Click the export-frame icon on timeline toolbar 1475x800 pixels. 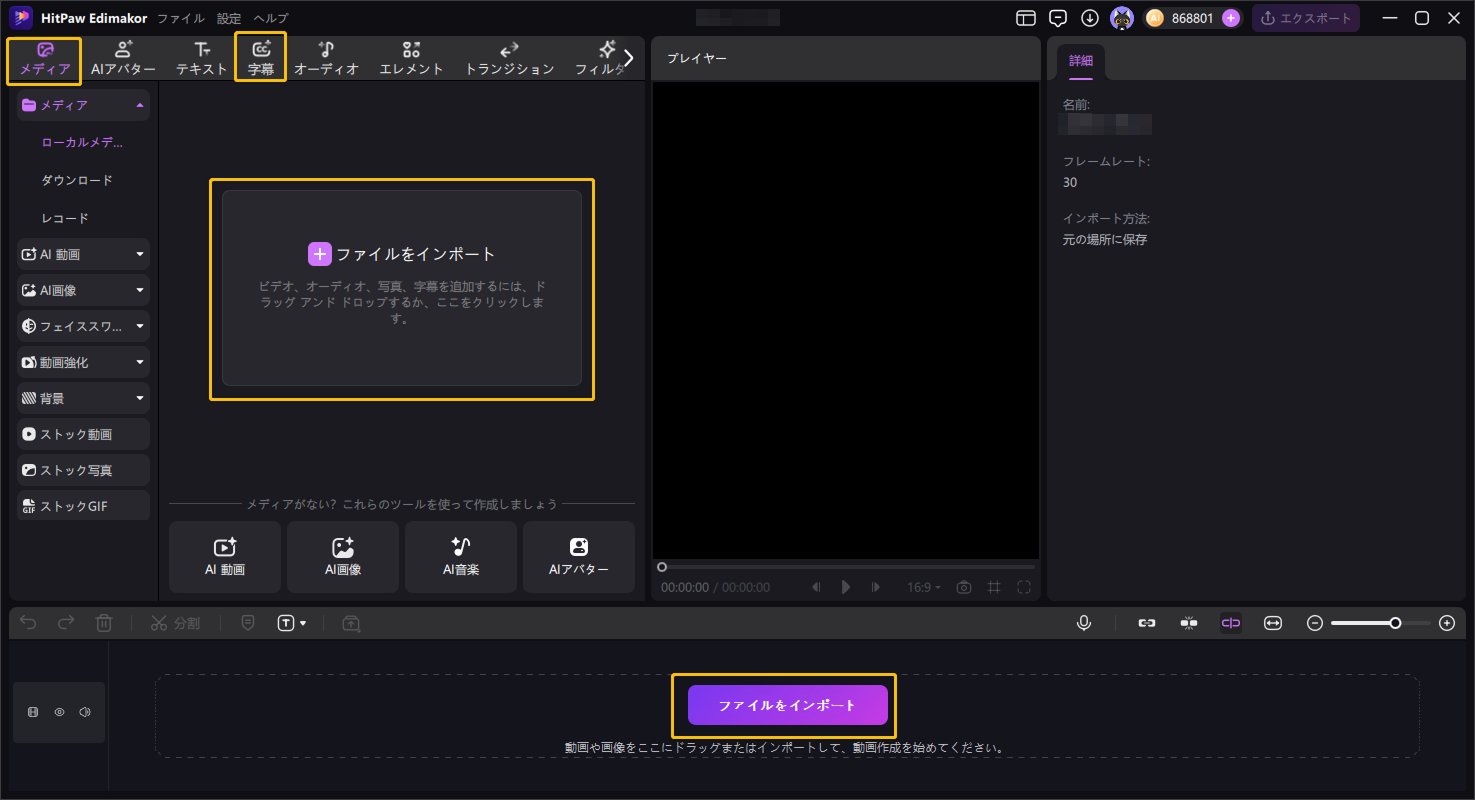tap(351, 623)
